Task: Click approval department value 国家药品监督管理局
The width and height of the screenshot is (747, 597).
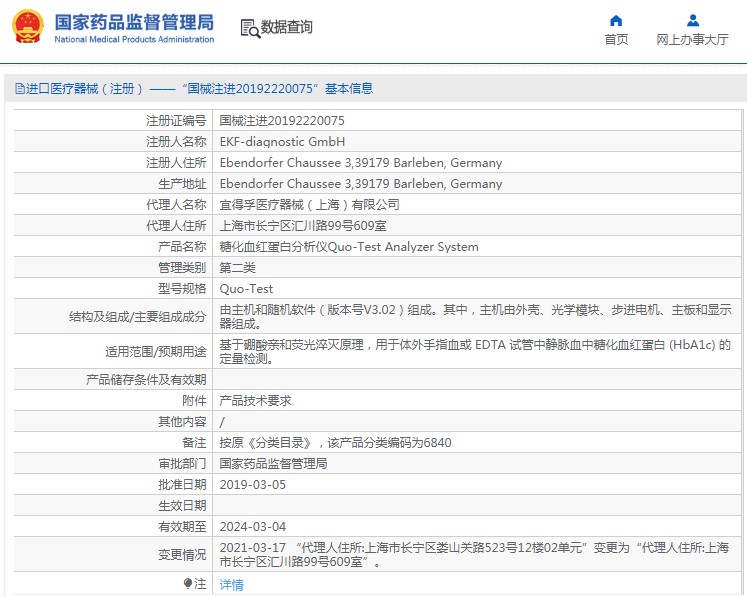Action: coord(273,463)
